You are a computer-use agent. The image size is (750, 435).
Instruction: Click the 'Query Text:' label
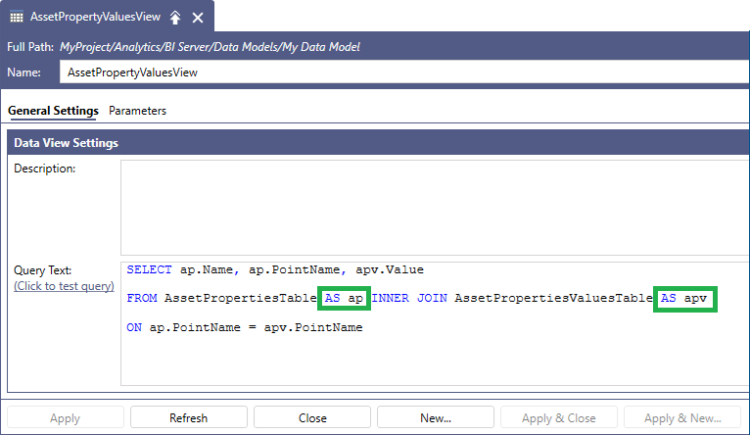pyautogui.click(x=43, y=270)
